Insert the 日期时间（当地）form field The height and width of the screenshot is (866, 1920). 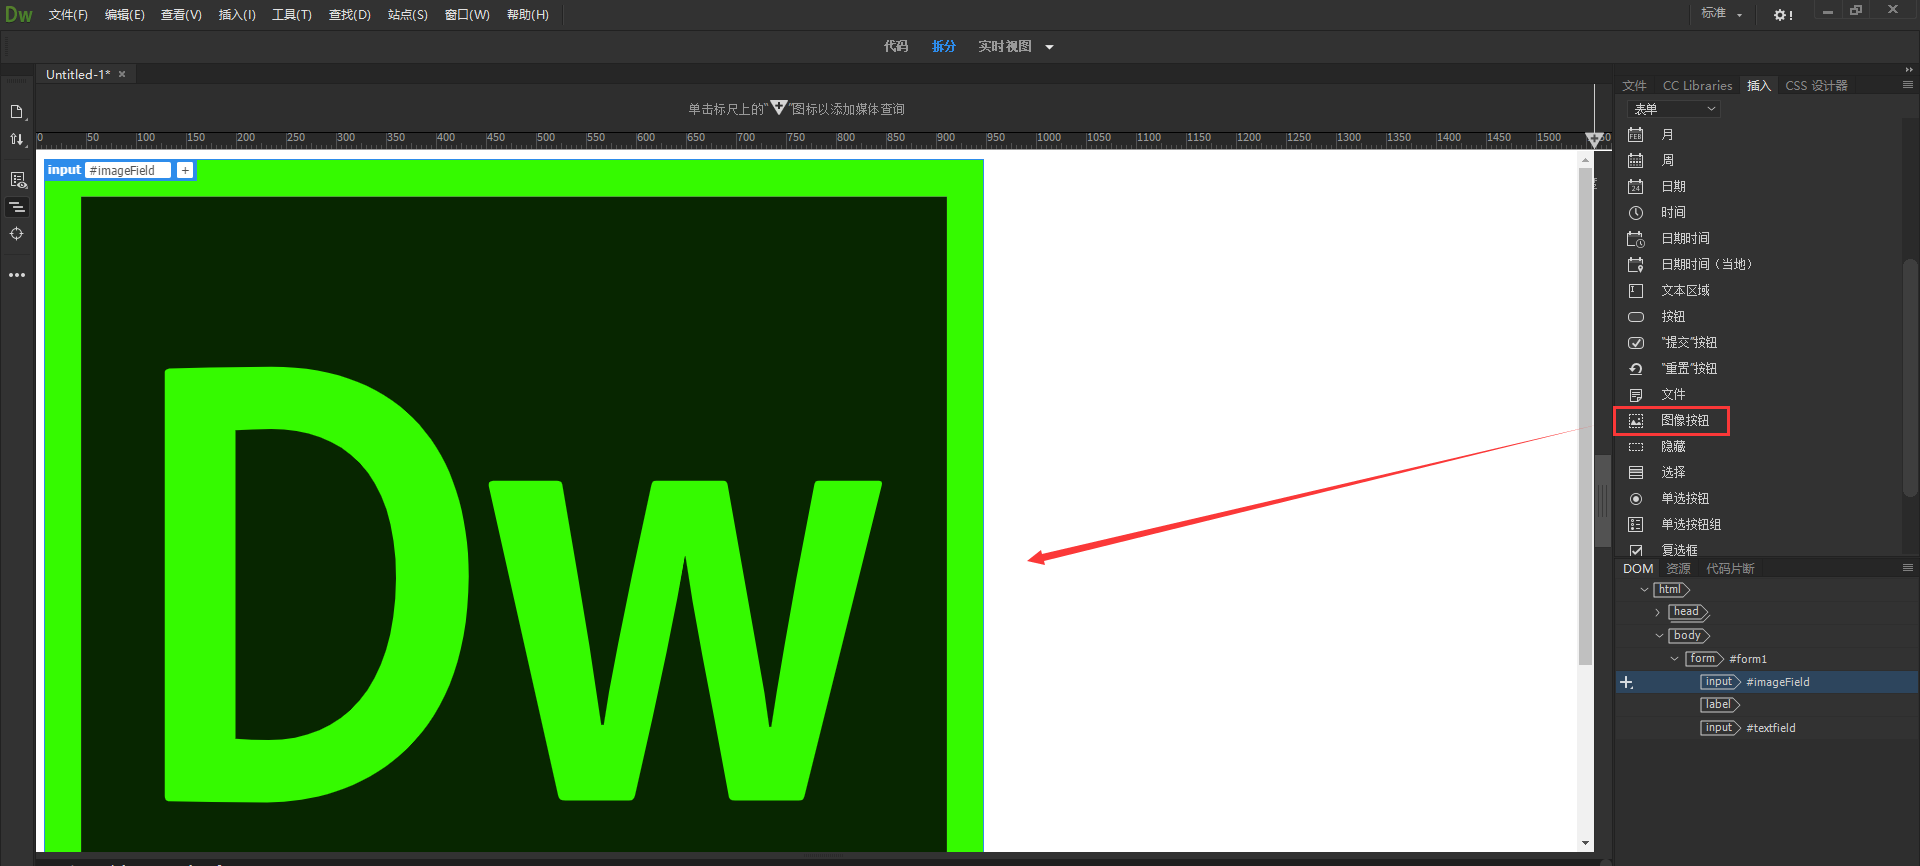(1706, 264)
